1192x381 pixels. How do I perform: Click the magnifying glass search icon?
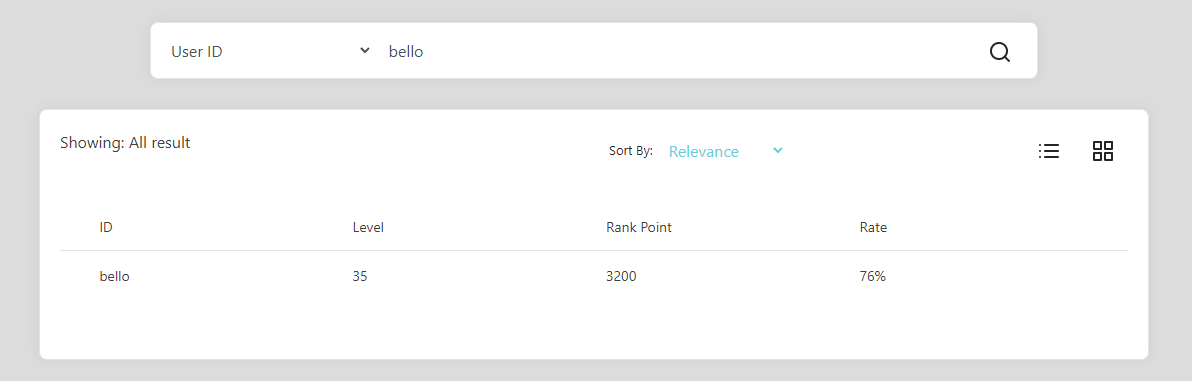(x=1000, y=52)
